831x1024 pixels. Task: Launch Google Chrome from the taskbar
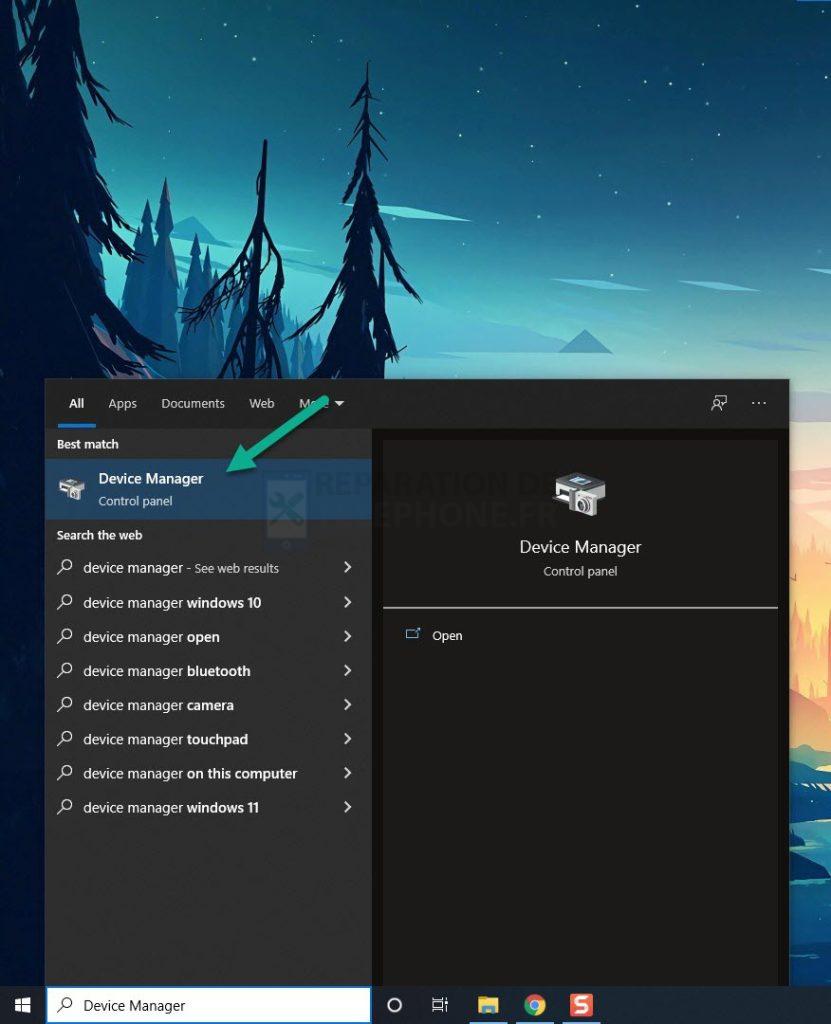[536, 1004]
